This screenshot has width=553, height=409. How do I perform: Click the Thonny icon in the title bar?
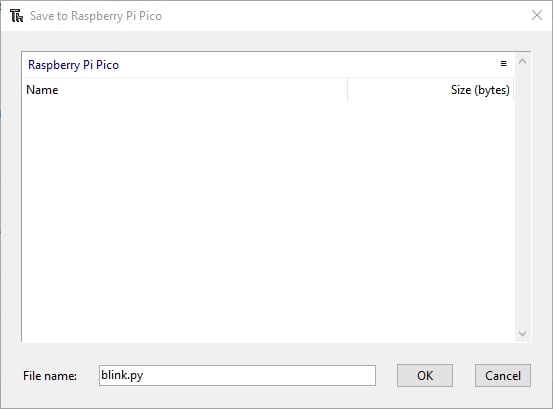pos(16,16)
